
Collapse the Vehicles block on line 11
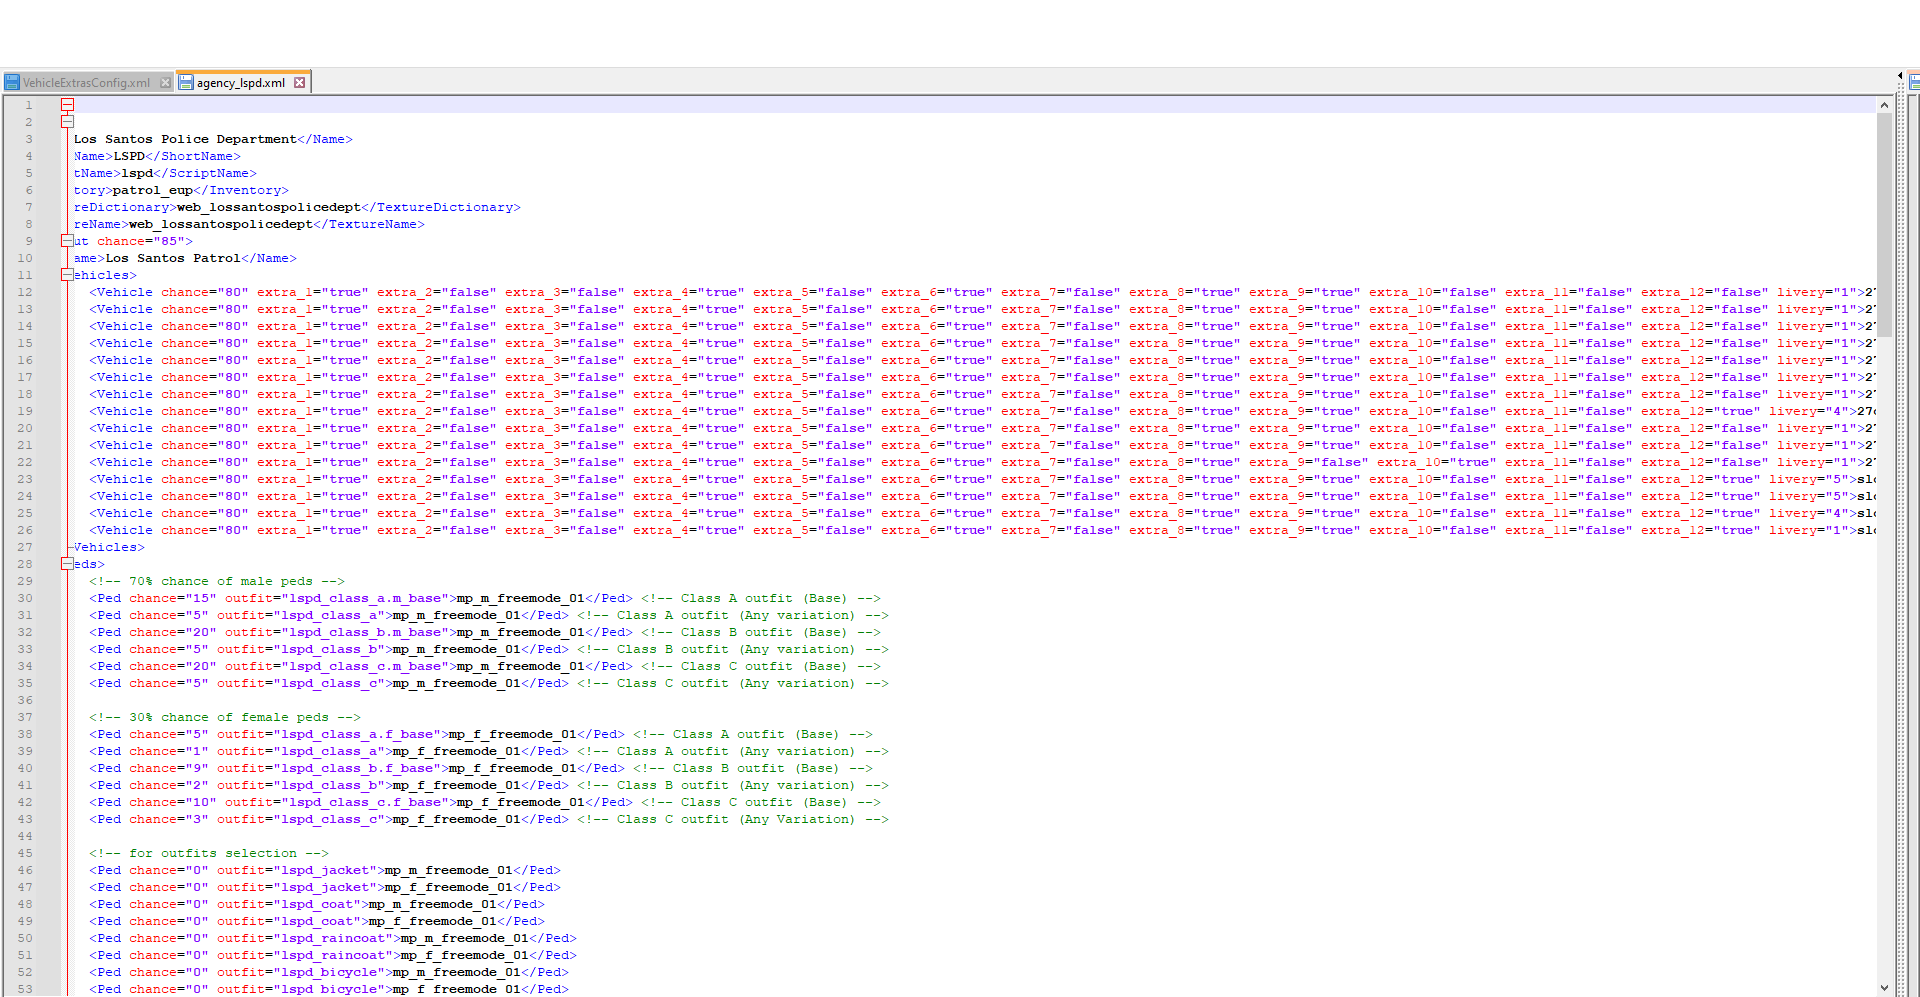[x=67, y=275]
